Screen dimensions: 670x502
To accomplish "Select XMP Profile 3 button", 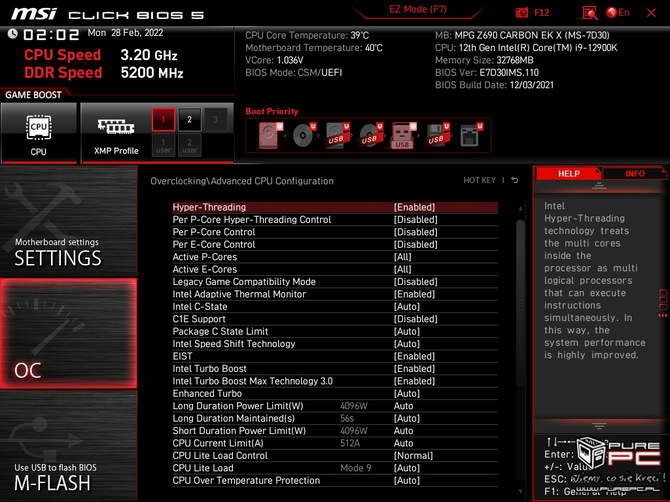I will pos(215,120).
